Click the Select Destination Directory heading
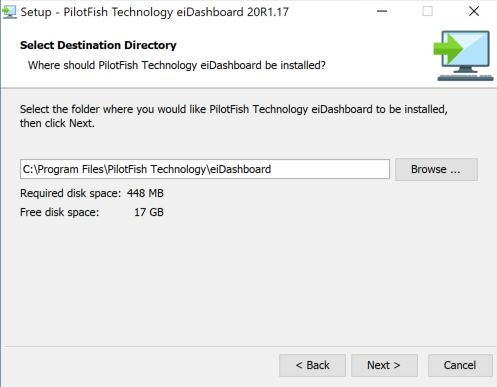The image size is (497, 387). pos(98,45)
